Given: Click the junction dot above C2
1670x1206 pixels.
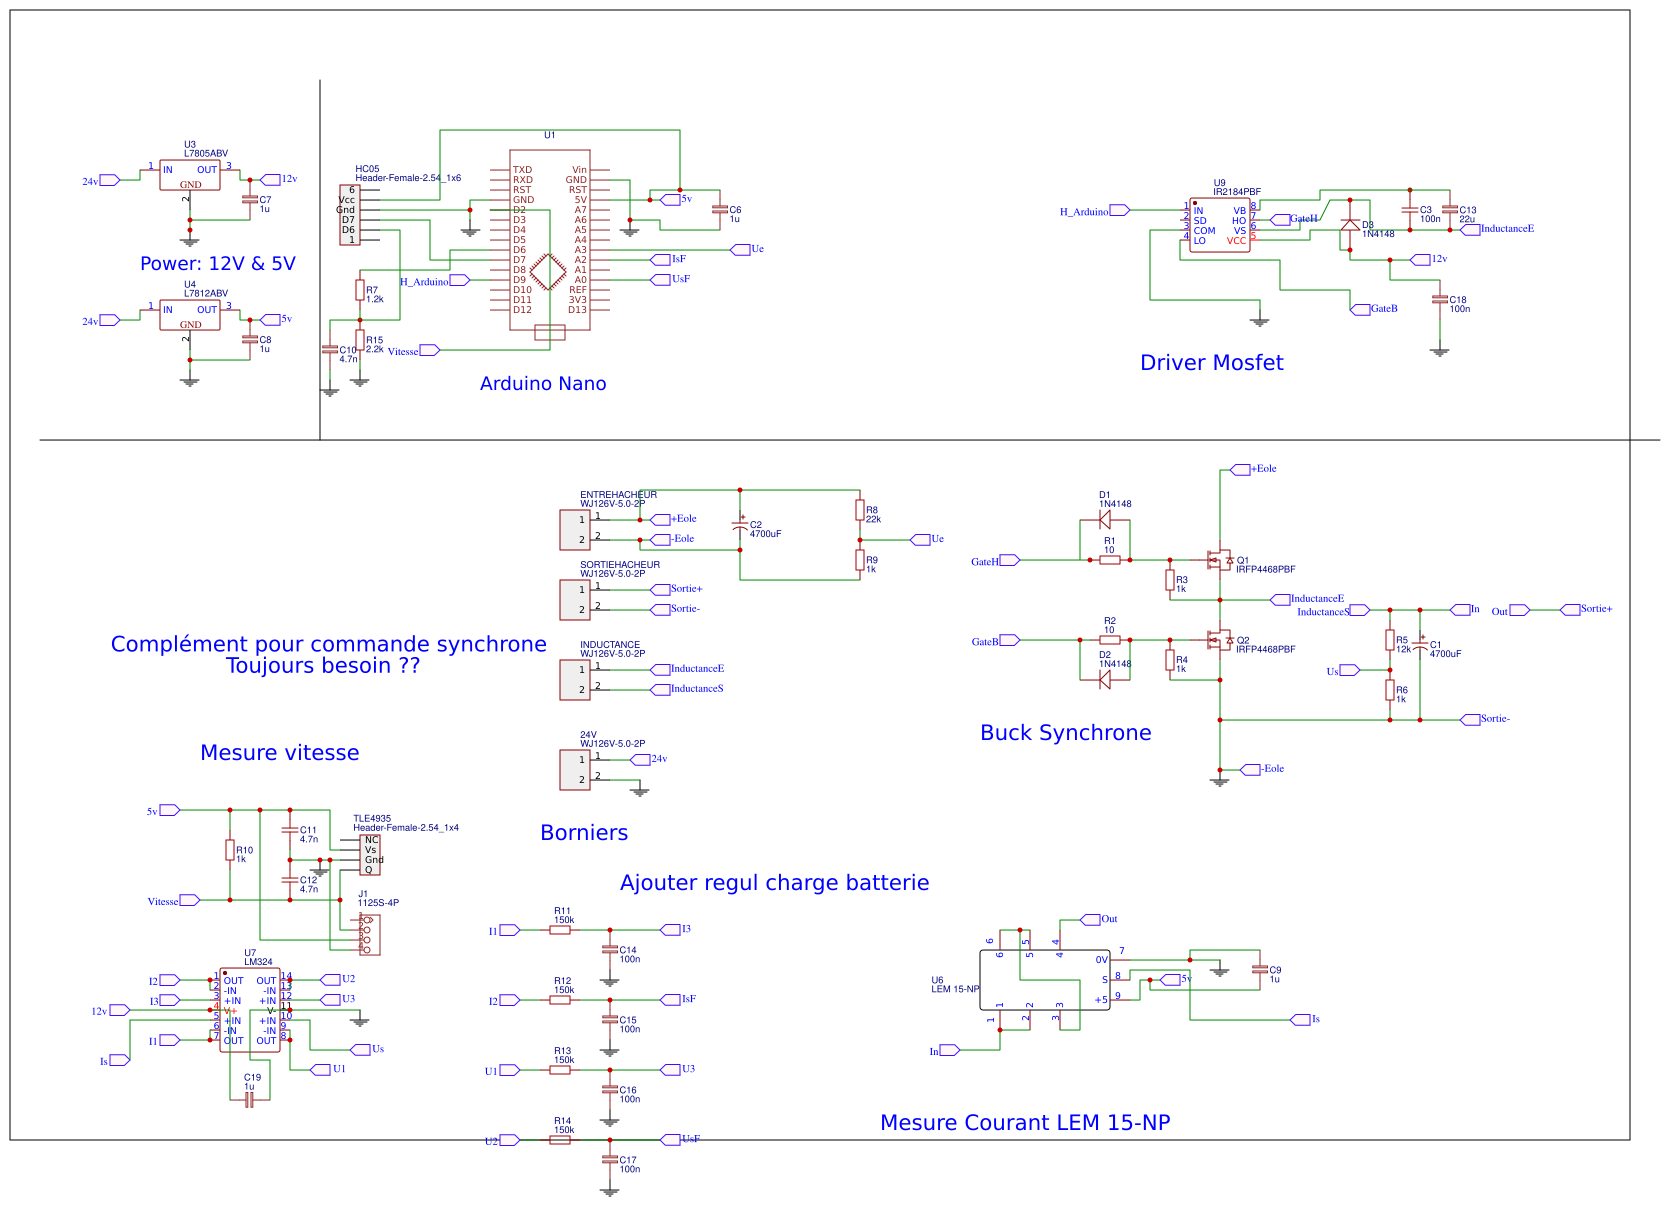Looking at the screenshot, I should tap(740, 487).
